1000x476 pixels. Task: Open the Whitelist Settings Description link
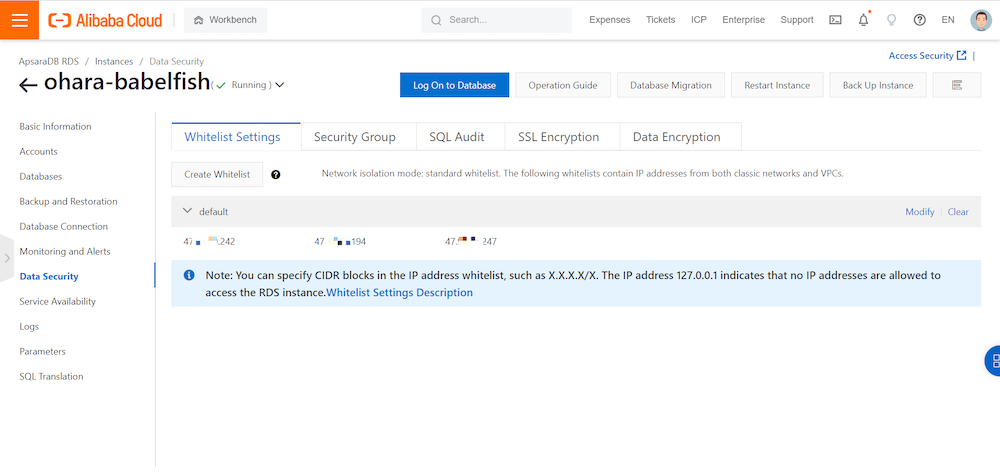click(x=400, y=293)
